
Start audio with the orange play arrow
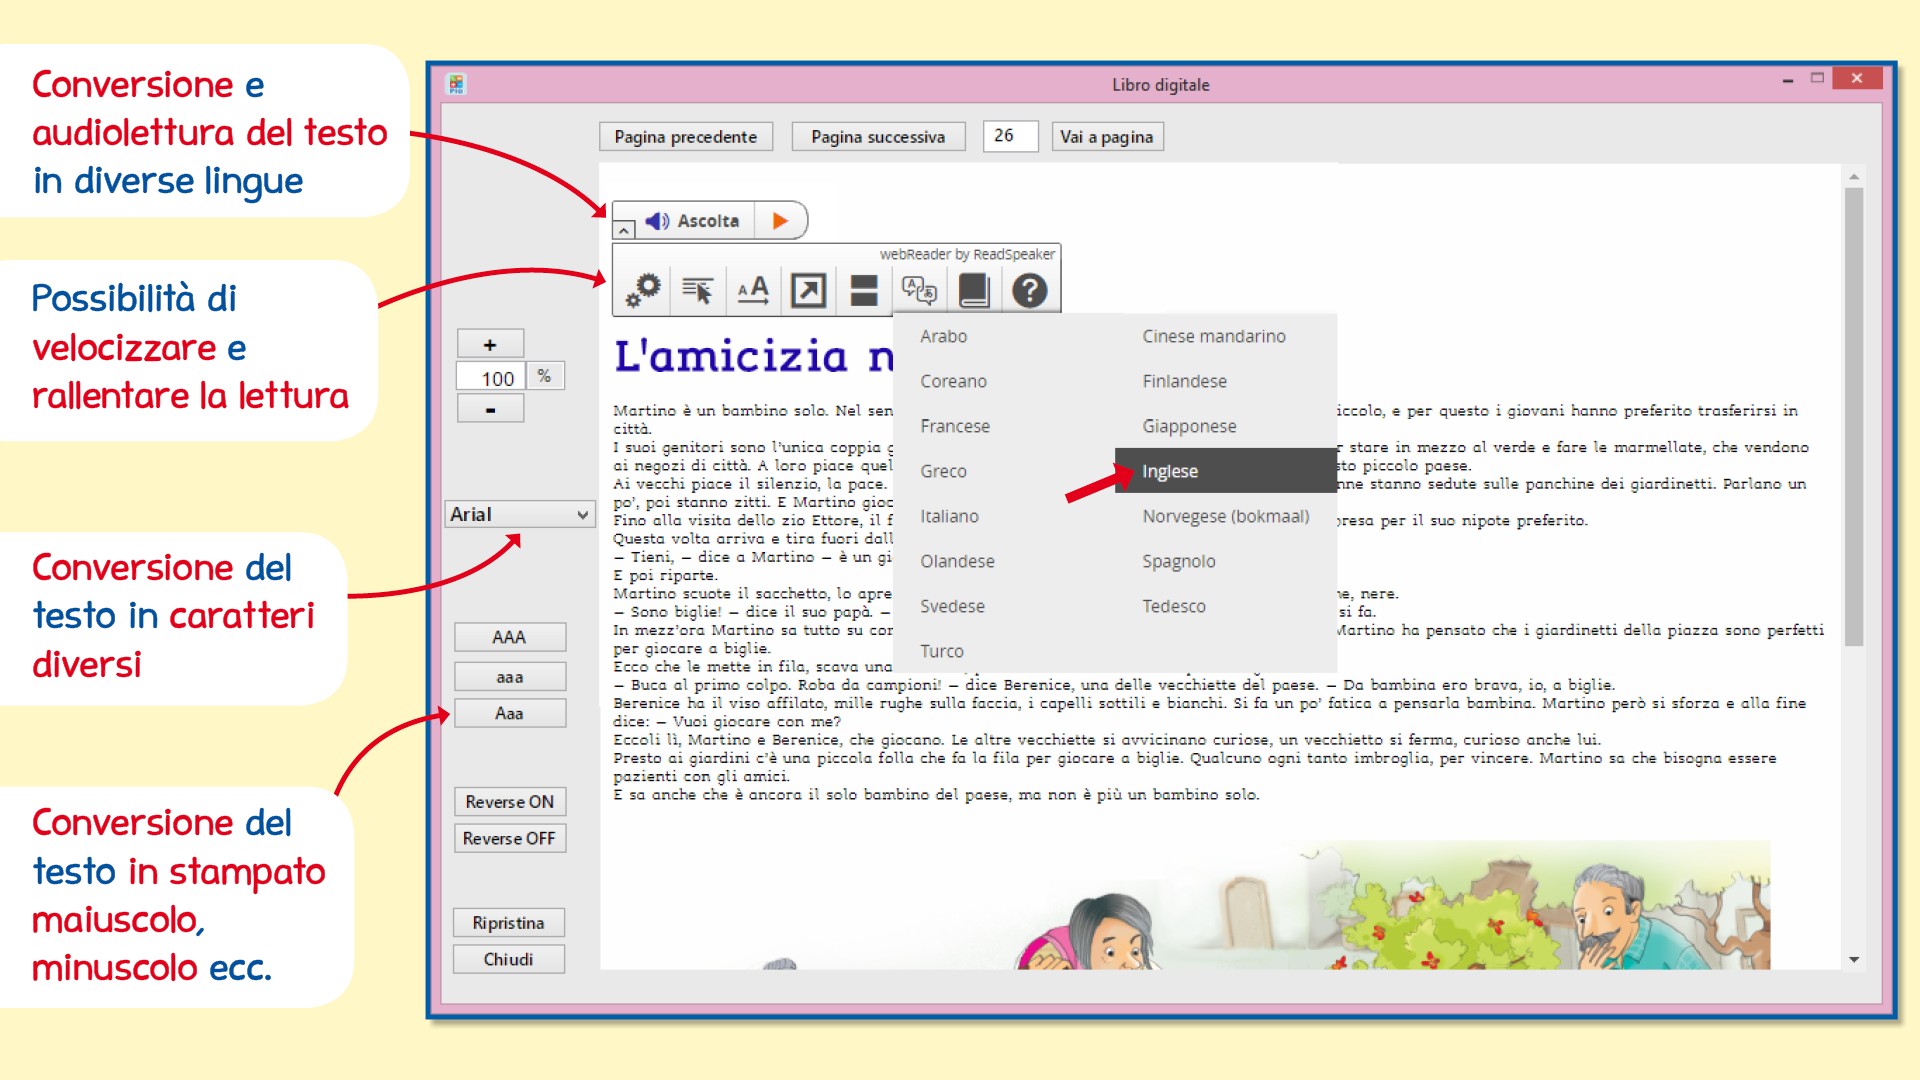780,221
